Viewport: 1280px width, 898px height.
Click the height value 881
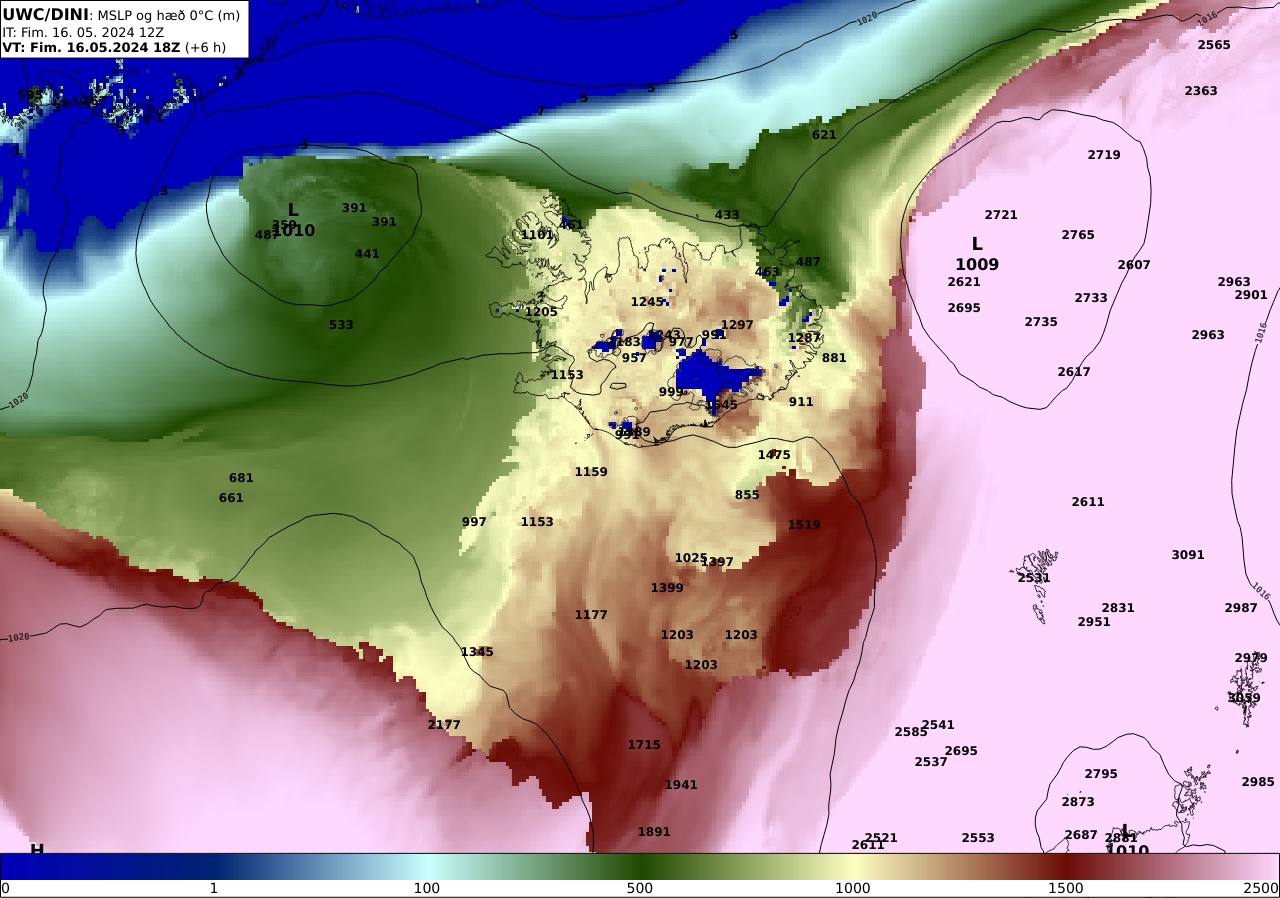[x=834, y=358]
